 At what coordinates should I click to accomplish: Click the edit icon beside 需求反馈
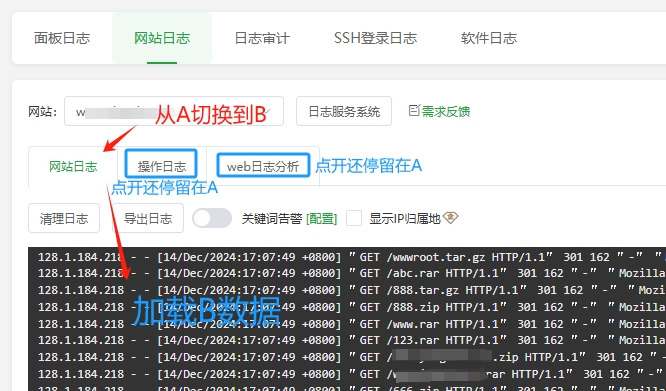(x=414, y=110)
